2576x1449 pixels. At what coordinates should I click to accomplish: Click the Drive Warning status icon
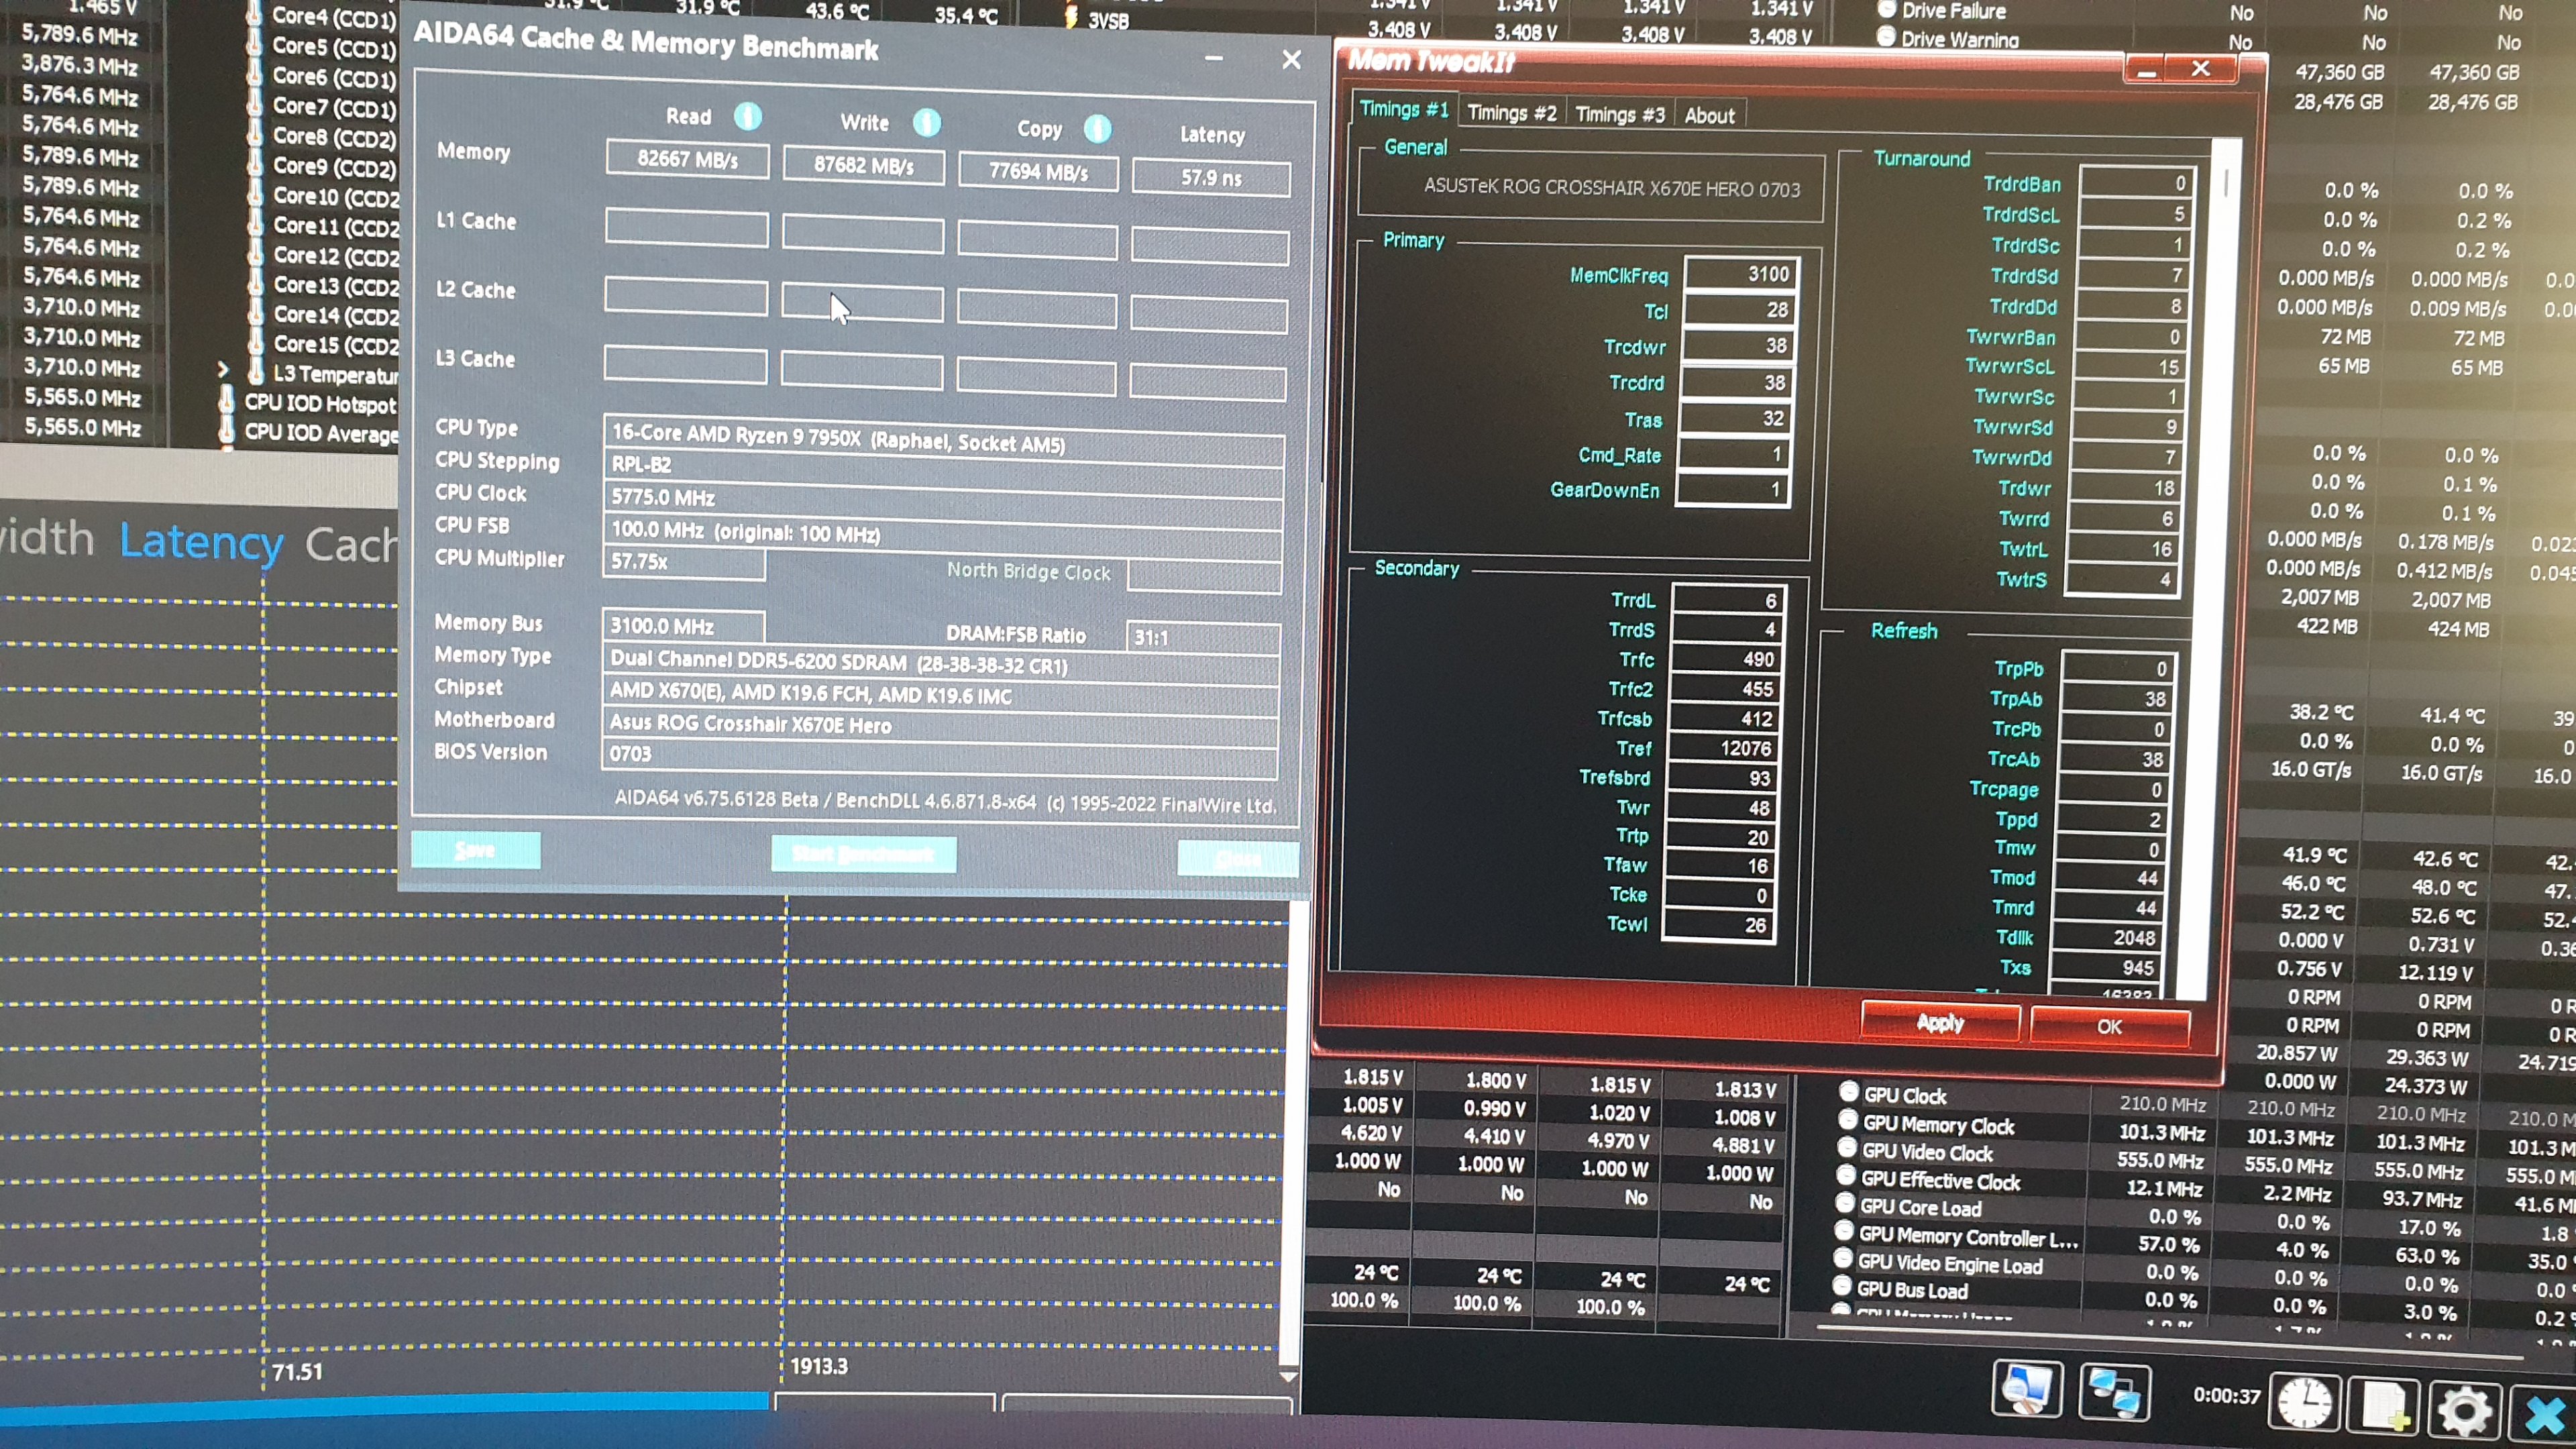coord(1885,37)
